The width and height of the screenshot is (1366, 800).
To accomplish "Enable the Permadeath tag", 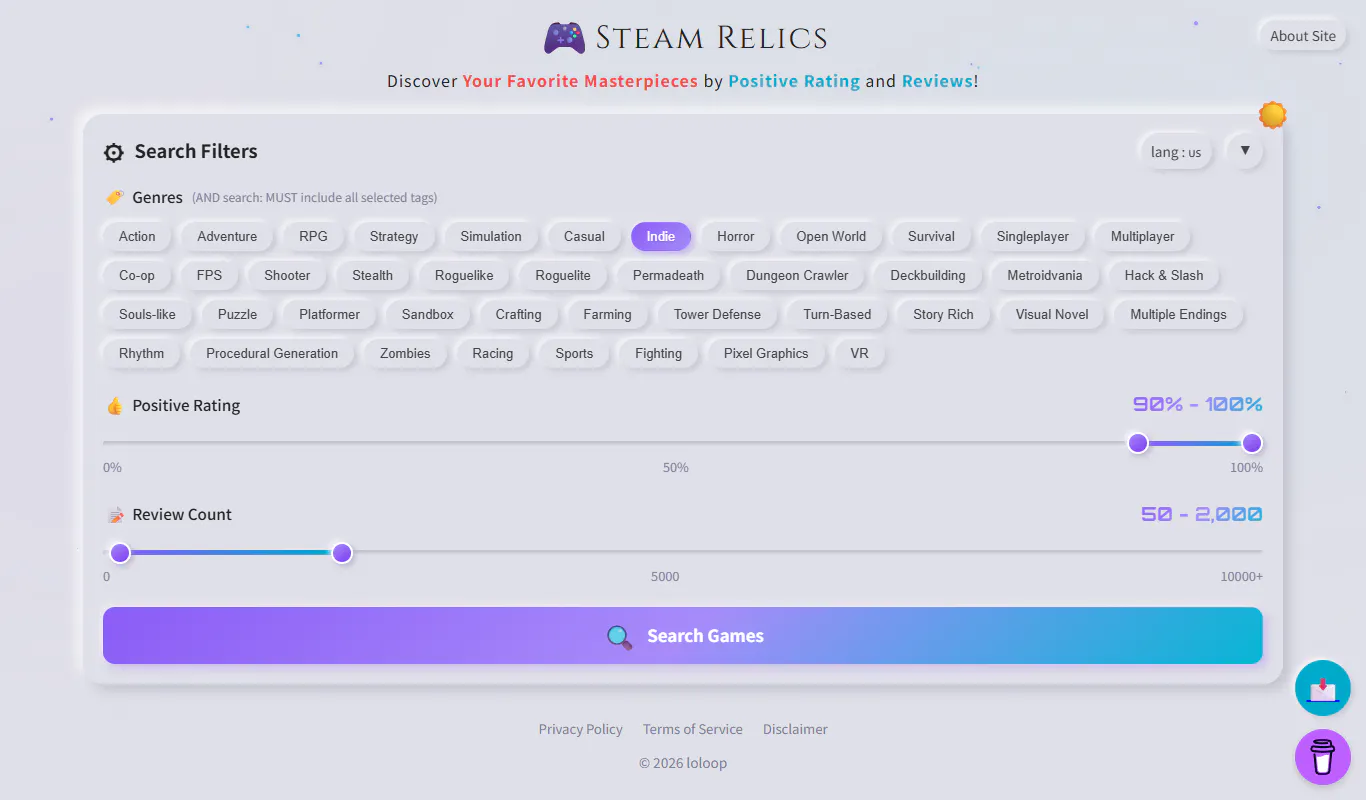I will tap(669, 276).
